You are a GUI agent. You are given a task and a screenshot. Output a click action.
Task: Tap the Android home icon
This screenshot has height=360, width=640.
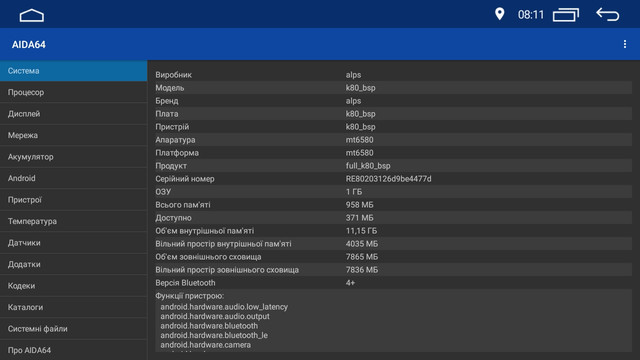[x=32, y=15]
